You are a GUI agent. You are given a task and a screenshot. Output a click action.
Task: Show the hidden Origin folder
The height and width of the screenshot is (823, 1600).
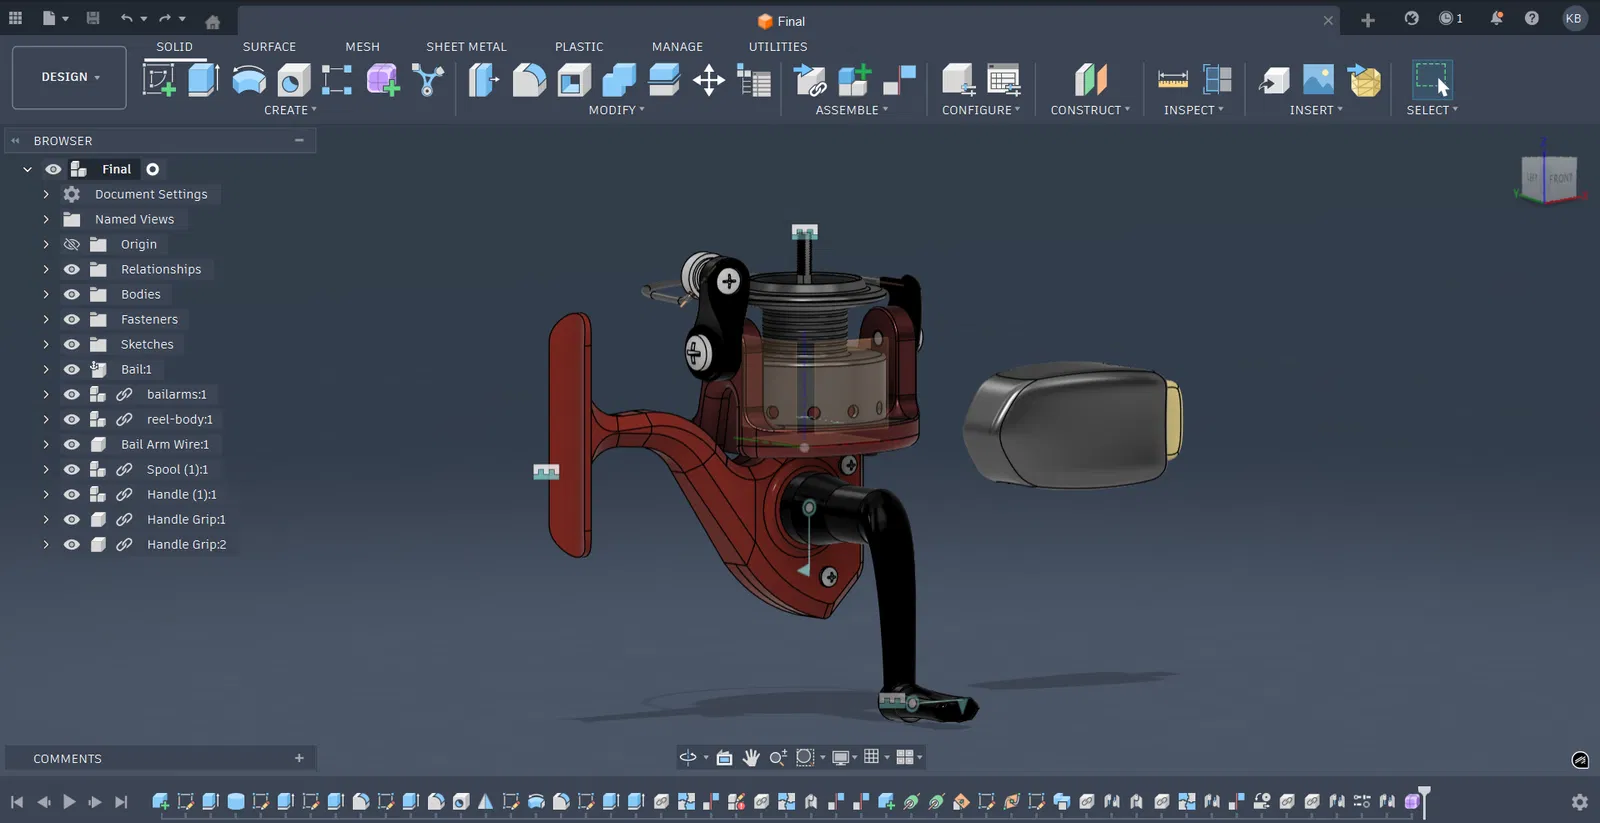click(x=72, y=244)
